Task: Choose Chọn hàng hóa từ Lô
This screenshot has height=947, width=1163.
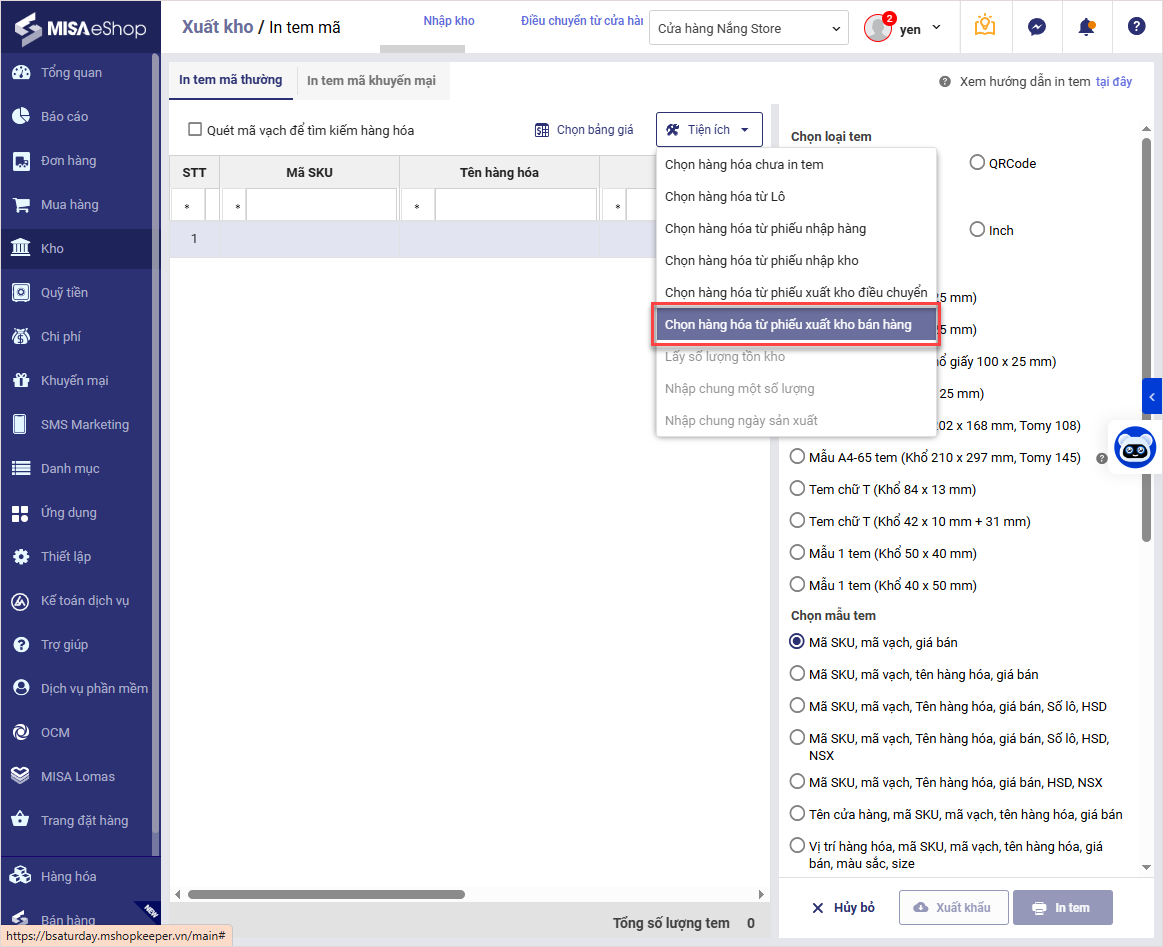Action: (x=796, y=197)
